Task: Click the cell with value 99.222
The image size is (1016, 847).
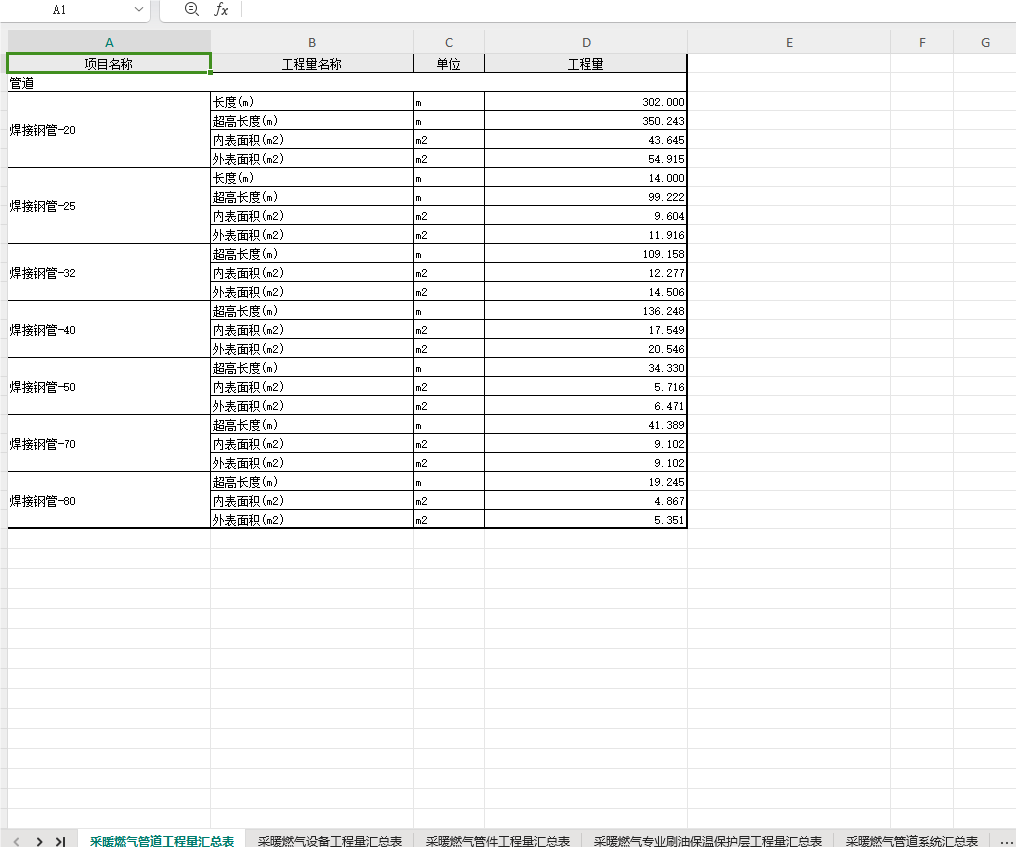Action: [x=586, y=197]
